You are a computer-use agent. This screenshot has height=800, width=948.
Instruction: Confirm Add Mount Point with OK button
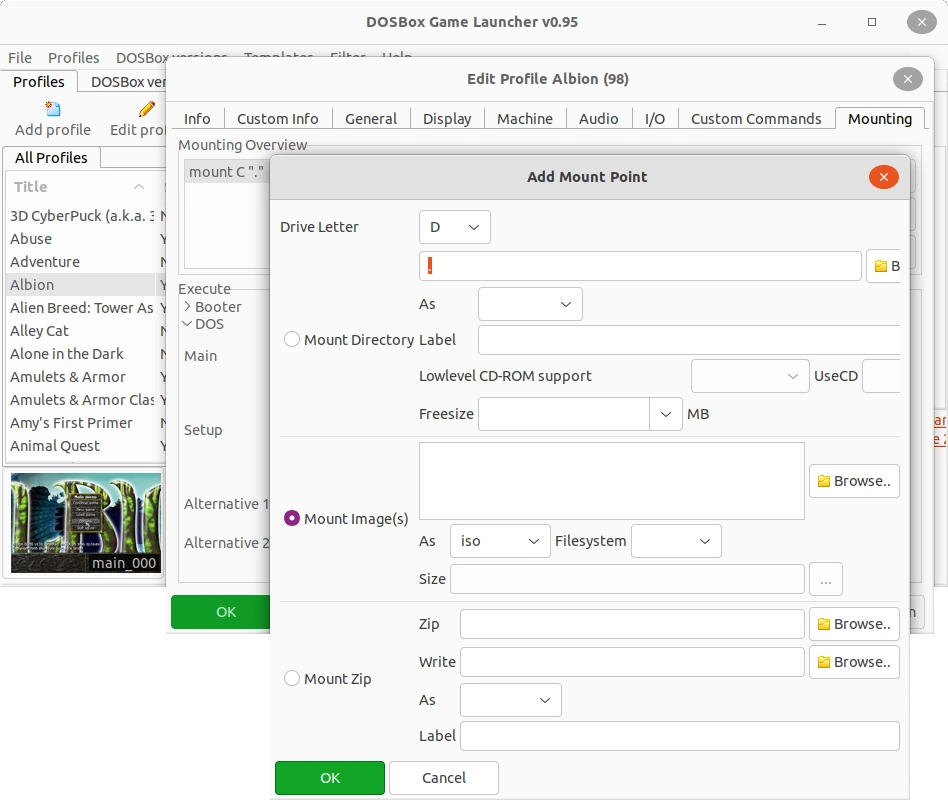tap(330, 778)
